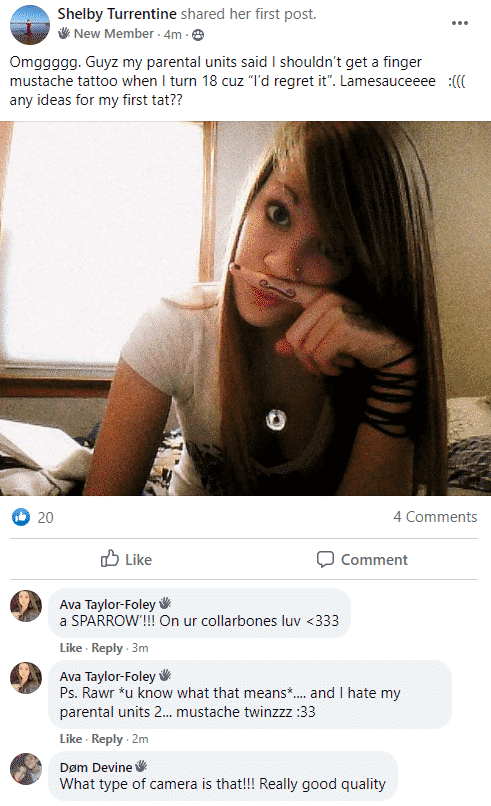Reply to the mustache twinzzz comment
This screenshot has height=806, width=491.
tap(107, 739)
